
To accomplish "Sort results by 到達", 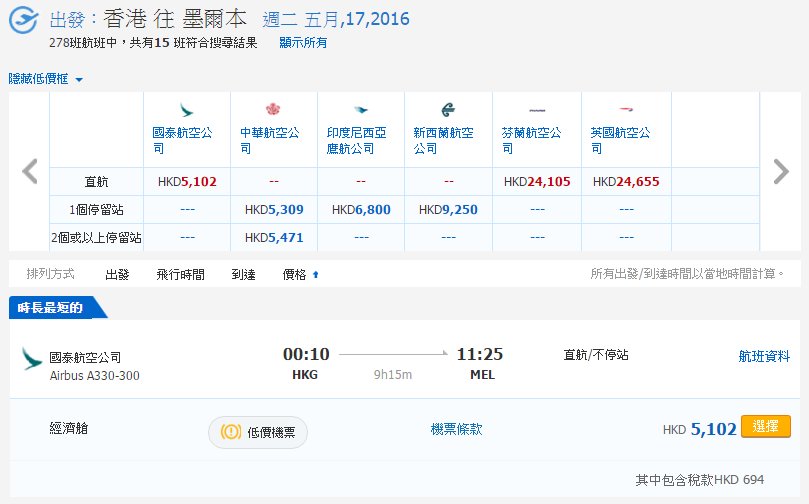I will click(x=244, y=274).
